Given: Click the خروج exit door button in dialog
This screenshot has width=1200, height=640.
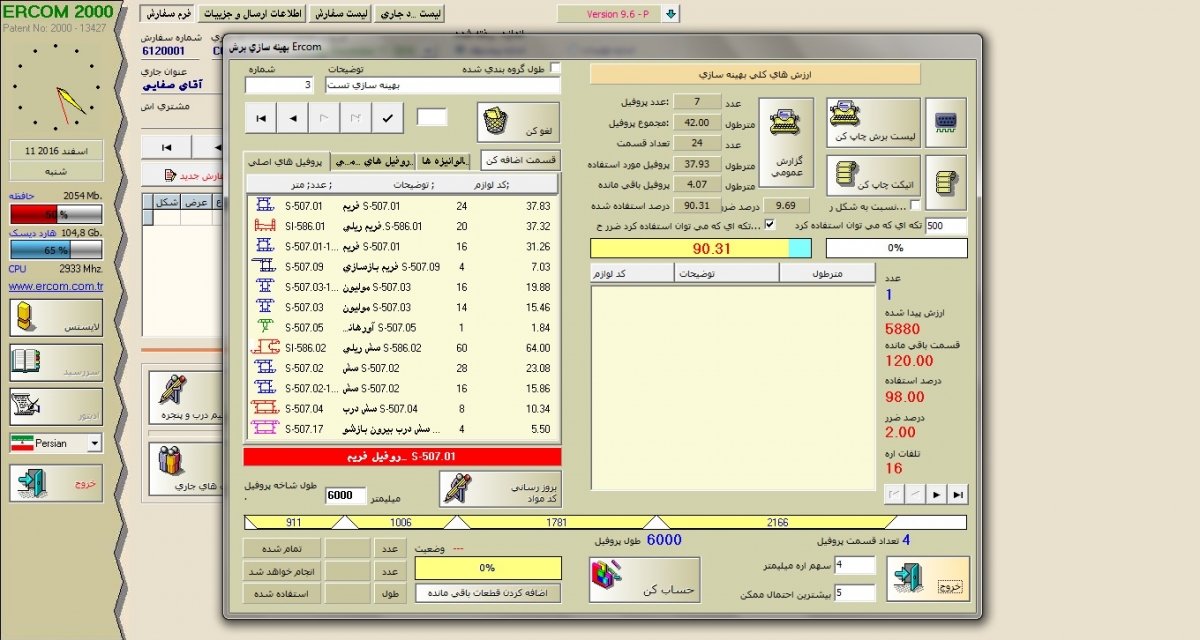Looking at the screenshot, I should pos(928,579).
